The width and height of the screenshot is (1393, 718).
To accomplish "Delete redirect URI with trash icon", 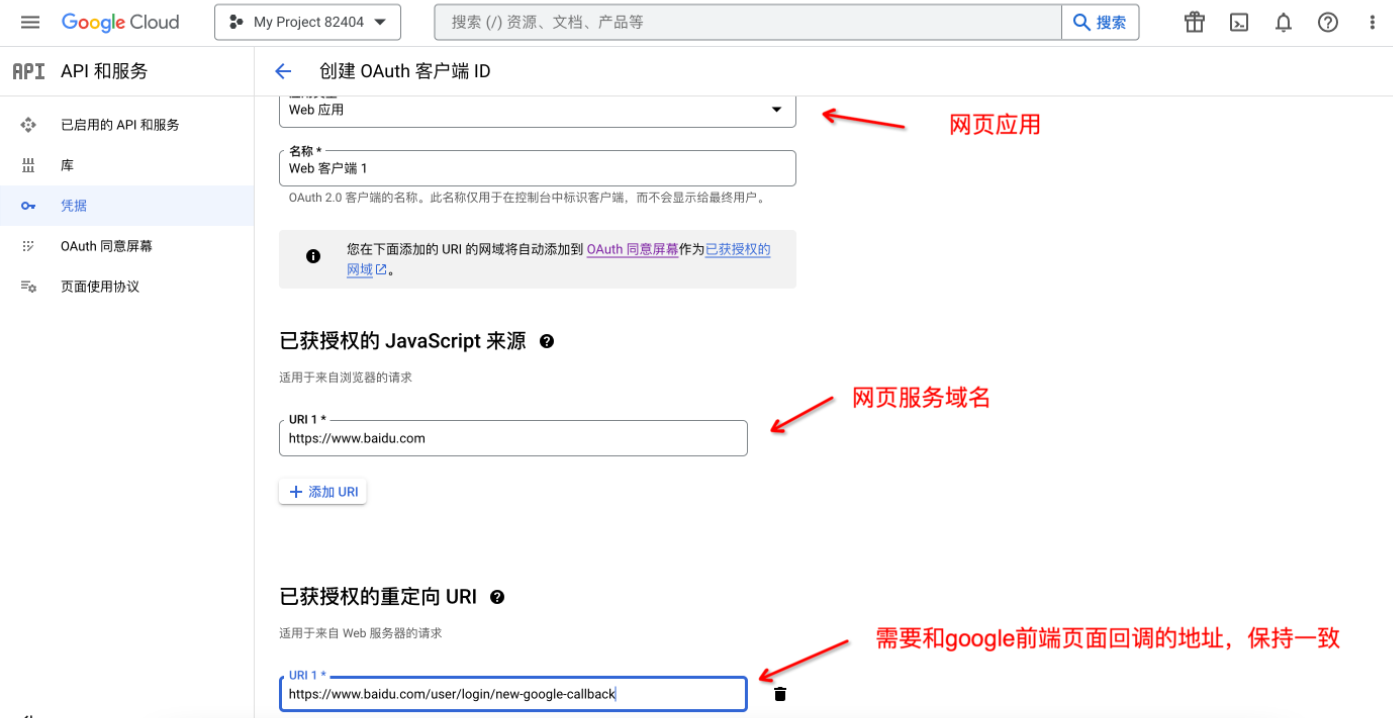I will [780, 694].
